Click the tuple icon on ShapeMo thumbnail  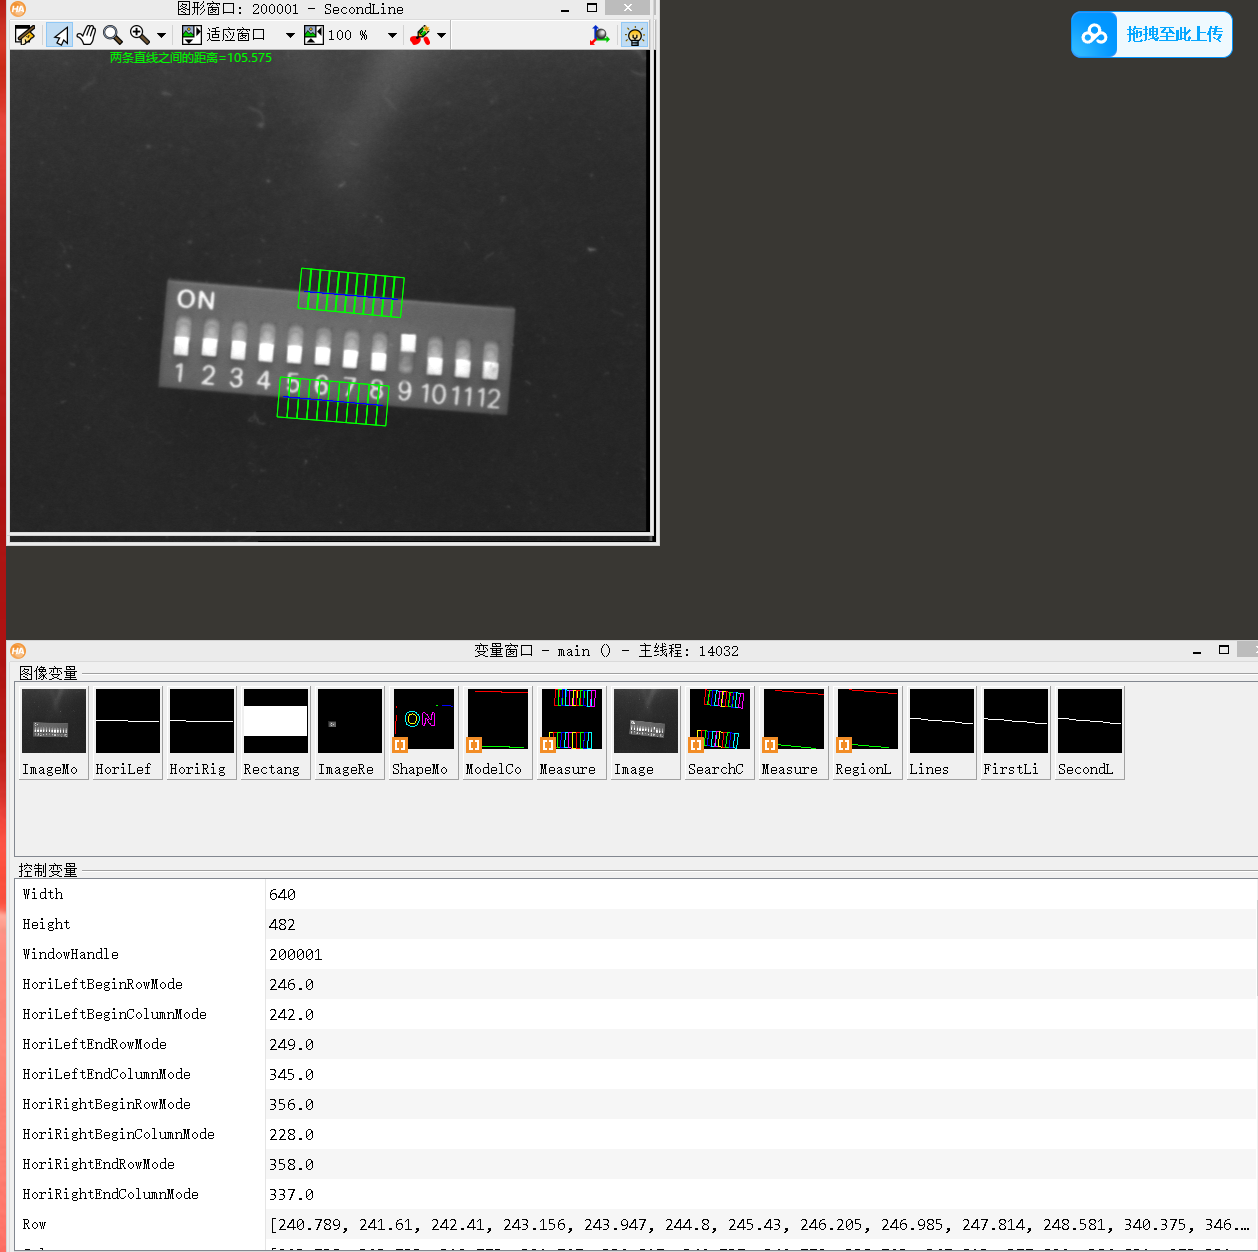[400, 745]
